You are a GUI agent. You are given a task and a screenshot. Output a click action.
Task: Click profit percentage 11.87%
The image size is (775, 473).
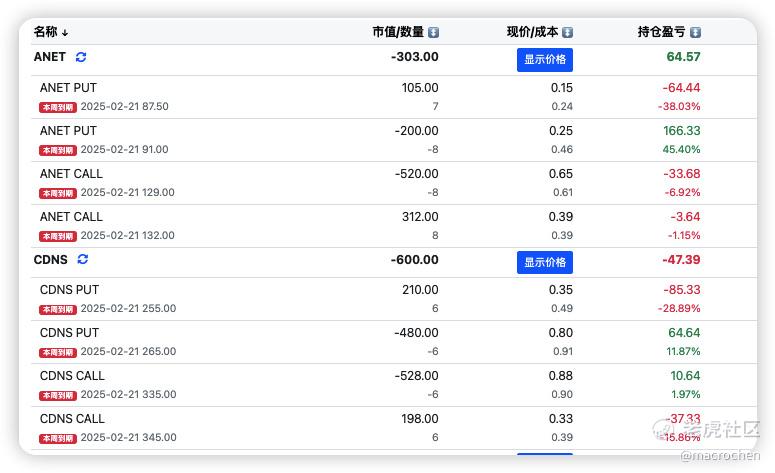683,351
